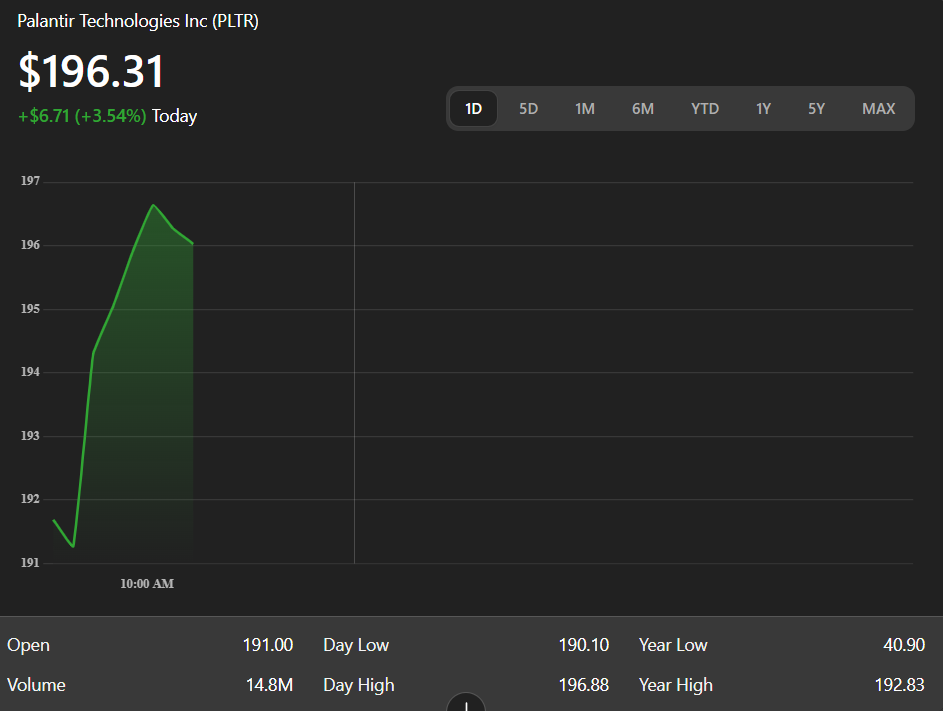Open the 1M price history
943x711 pixels.
(585, 108)
